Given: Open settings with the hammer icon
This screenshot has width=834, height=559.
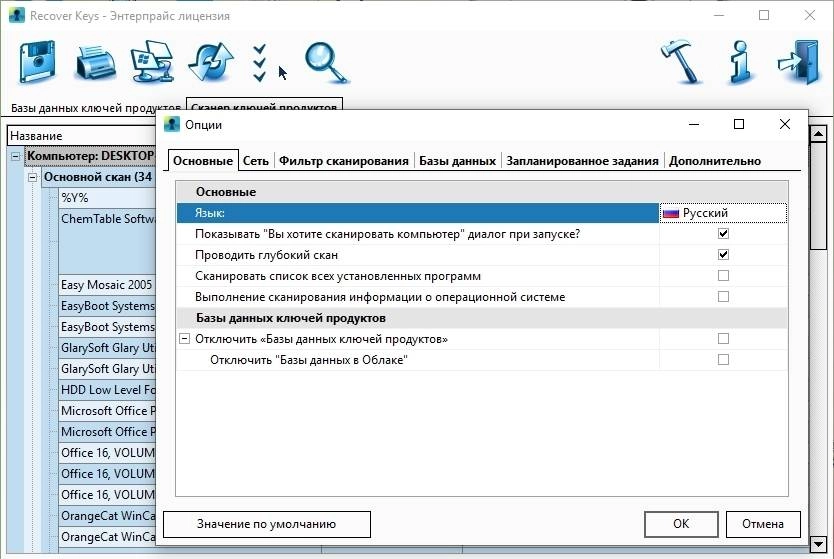Looking at the screenshot, I should tap(680, 62).
